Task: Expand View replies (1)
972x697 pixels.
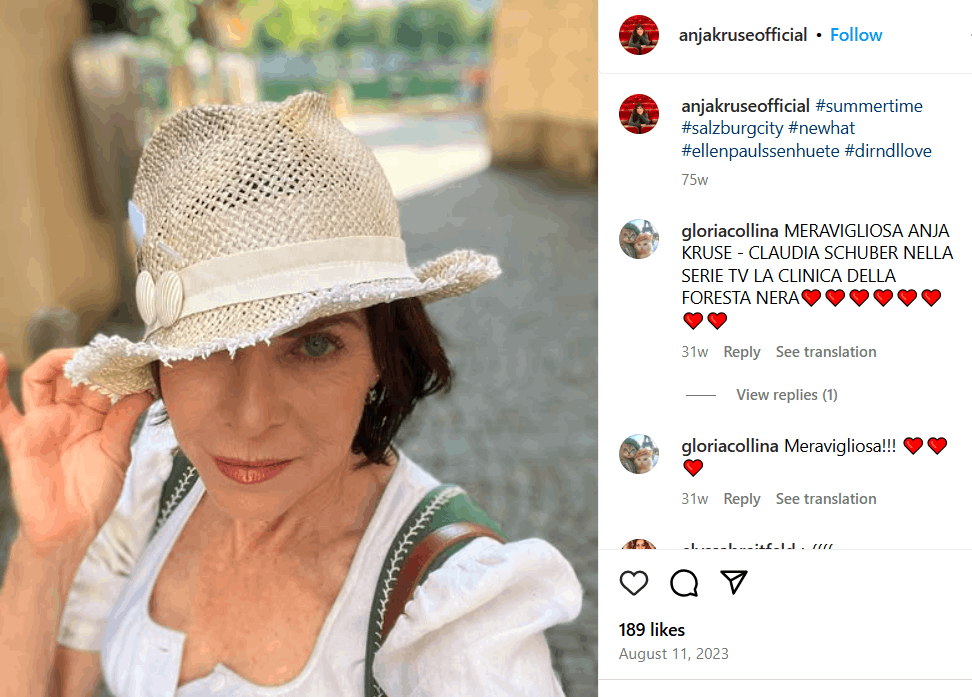Action: [787, 395]
